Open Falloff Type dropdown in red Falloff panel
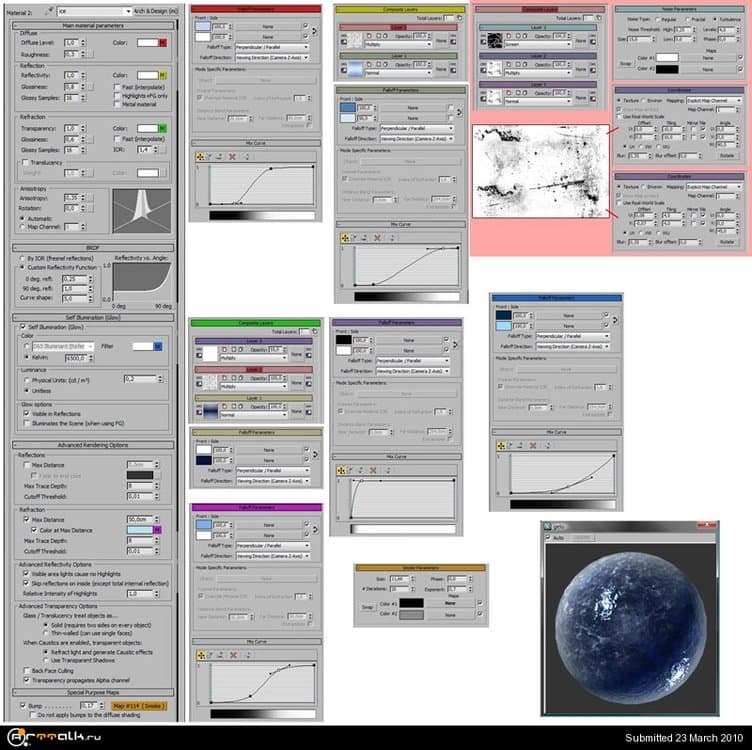This screenshot has height=750, width=752. coord(272,47)
